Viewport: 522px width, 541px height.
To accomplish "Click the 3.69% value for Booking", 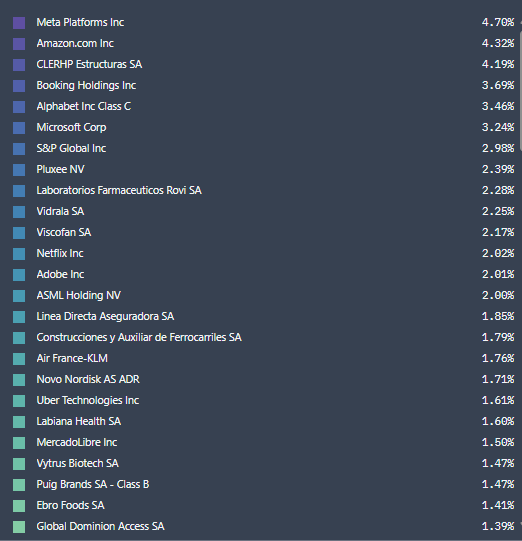I will (x=498, y=86).
